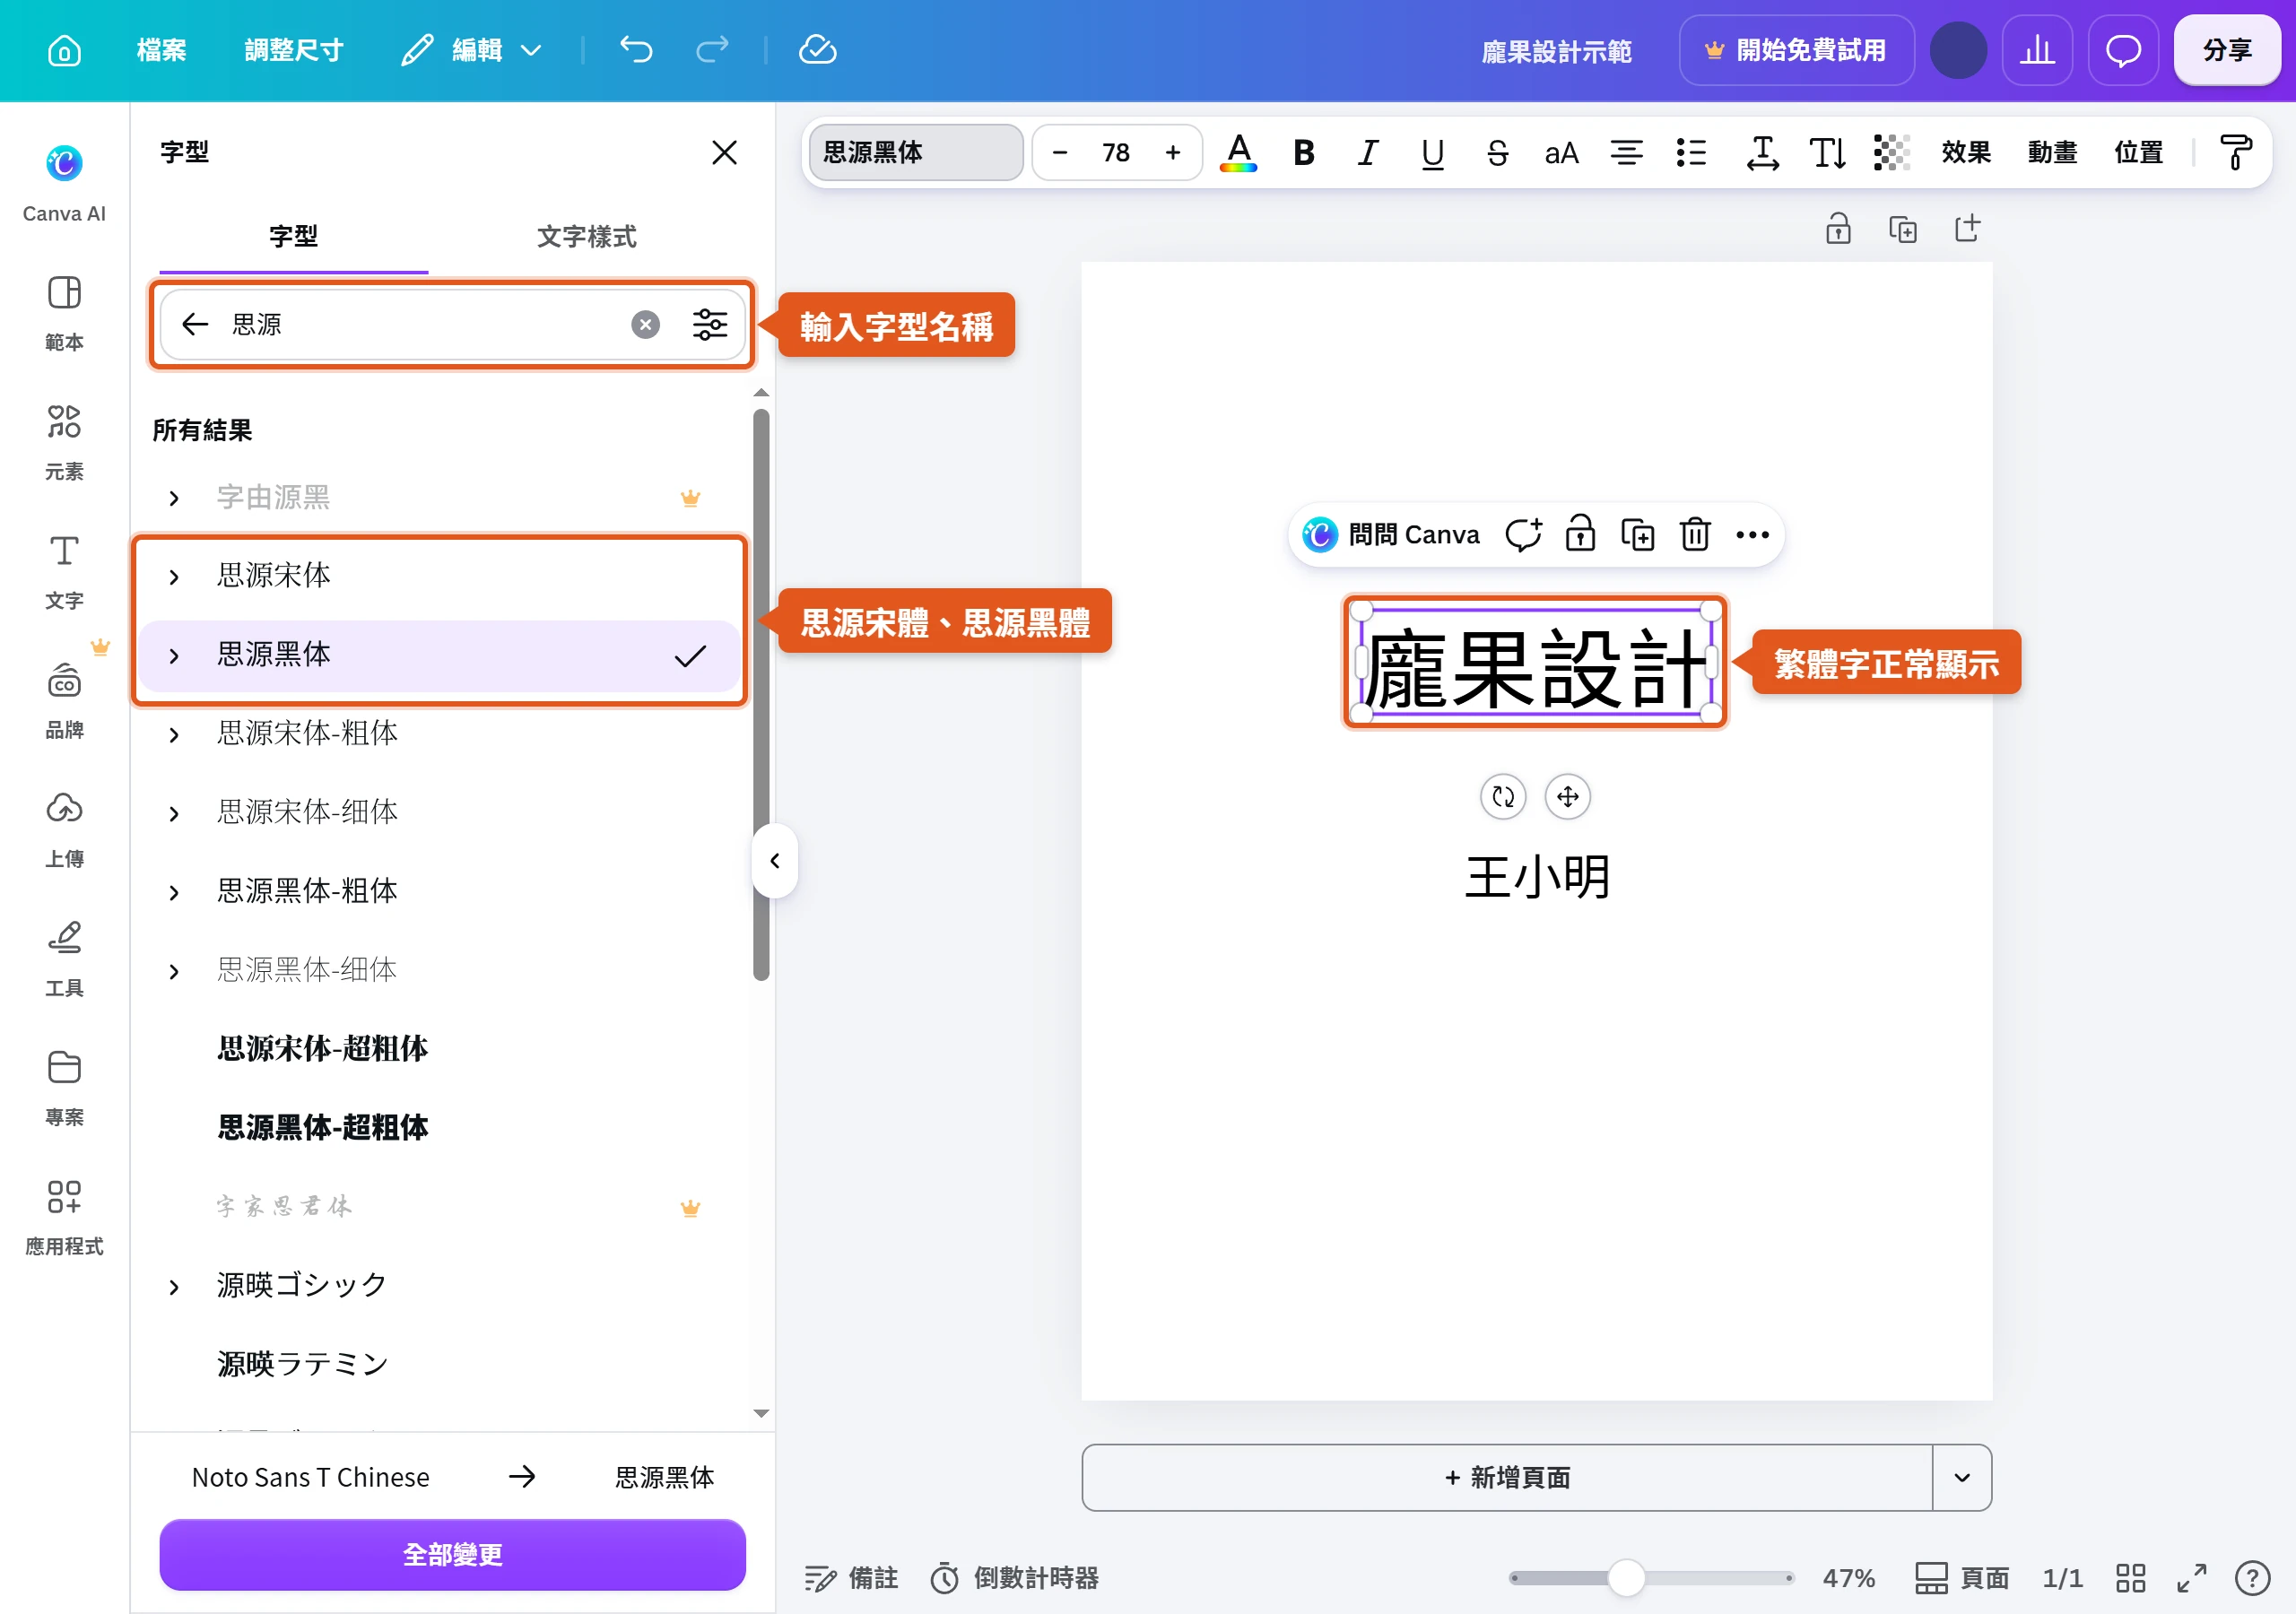Open the font name box 思源黑体
The image size is (2296, 1614).
coord(915,152)
